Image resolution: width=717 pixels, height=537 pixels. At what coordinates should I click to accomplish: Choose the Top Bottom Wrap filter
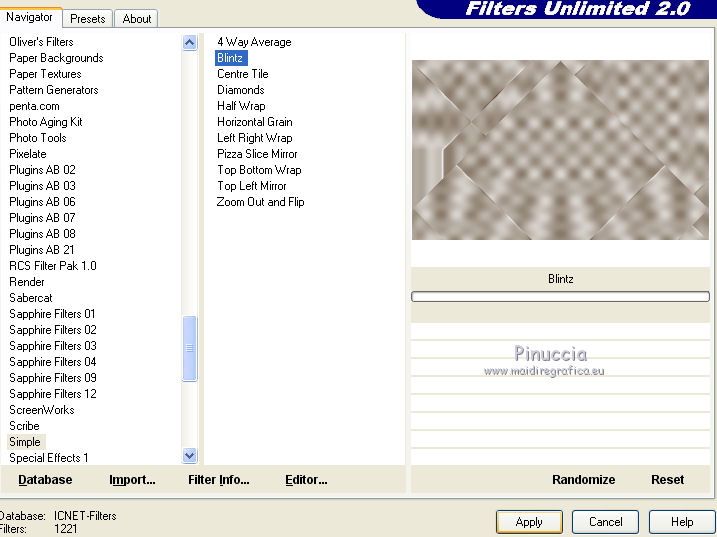(259, 170)
